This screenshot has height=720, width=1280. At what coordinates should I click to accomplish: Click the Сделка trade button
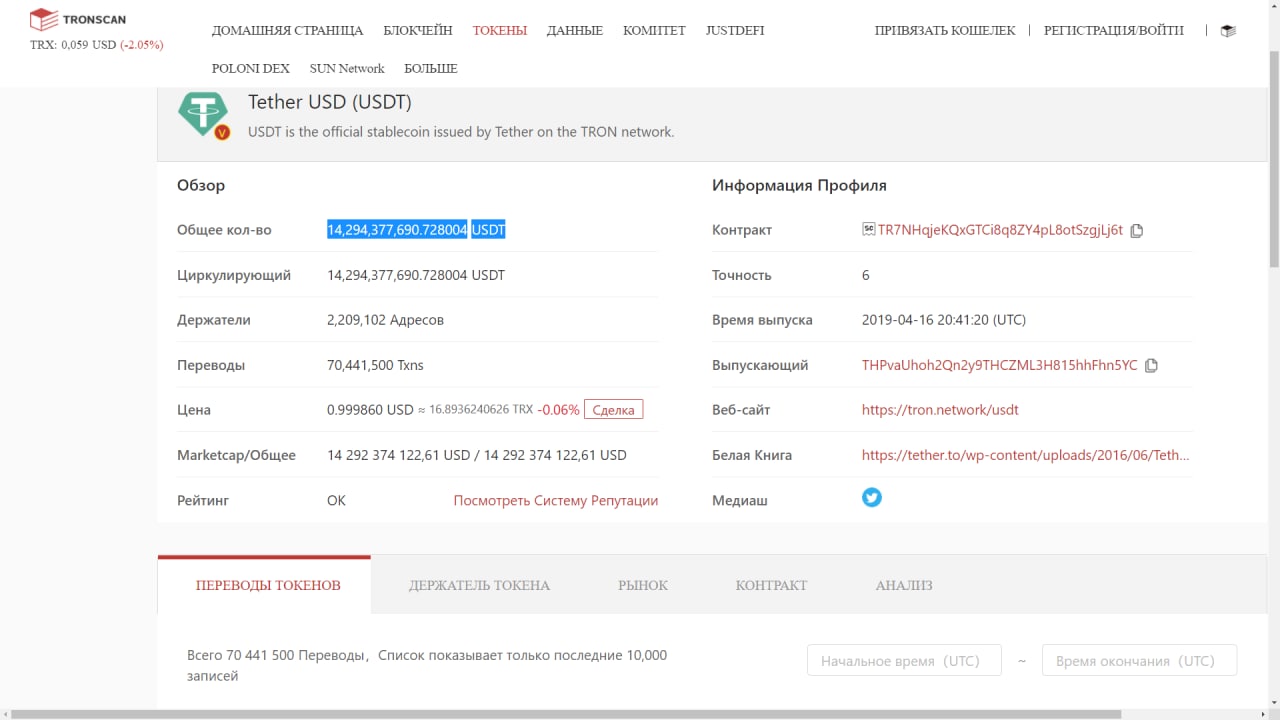point(614,410)
